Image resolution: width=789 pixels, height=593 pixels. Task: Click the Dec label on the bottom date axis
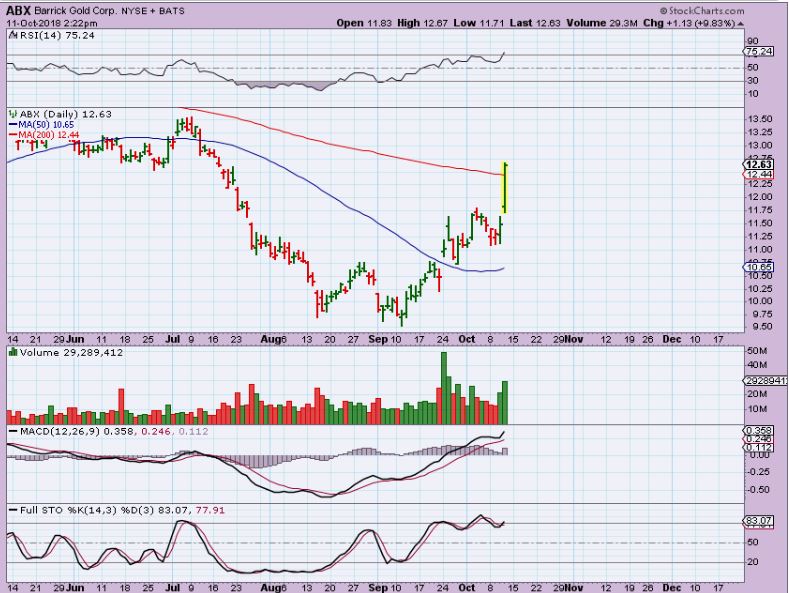point(671,587)
